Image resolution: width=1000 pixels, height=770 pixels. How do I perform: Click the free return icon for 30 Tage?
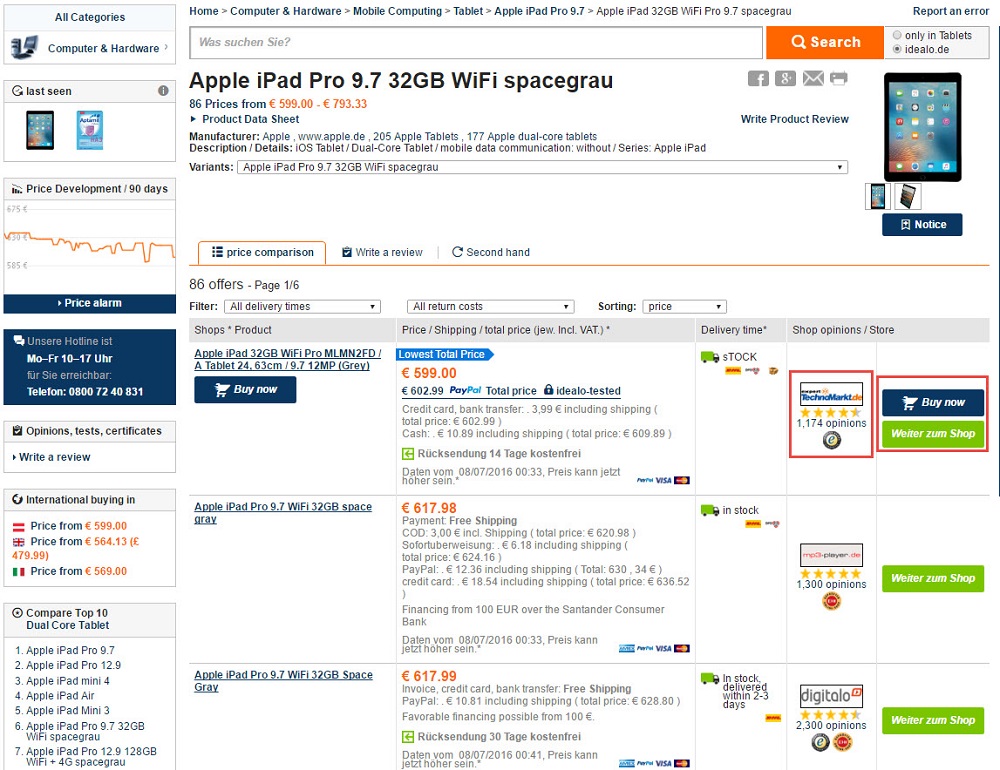(408, 737)
